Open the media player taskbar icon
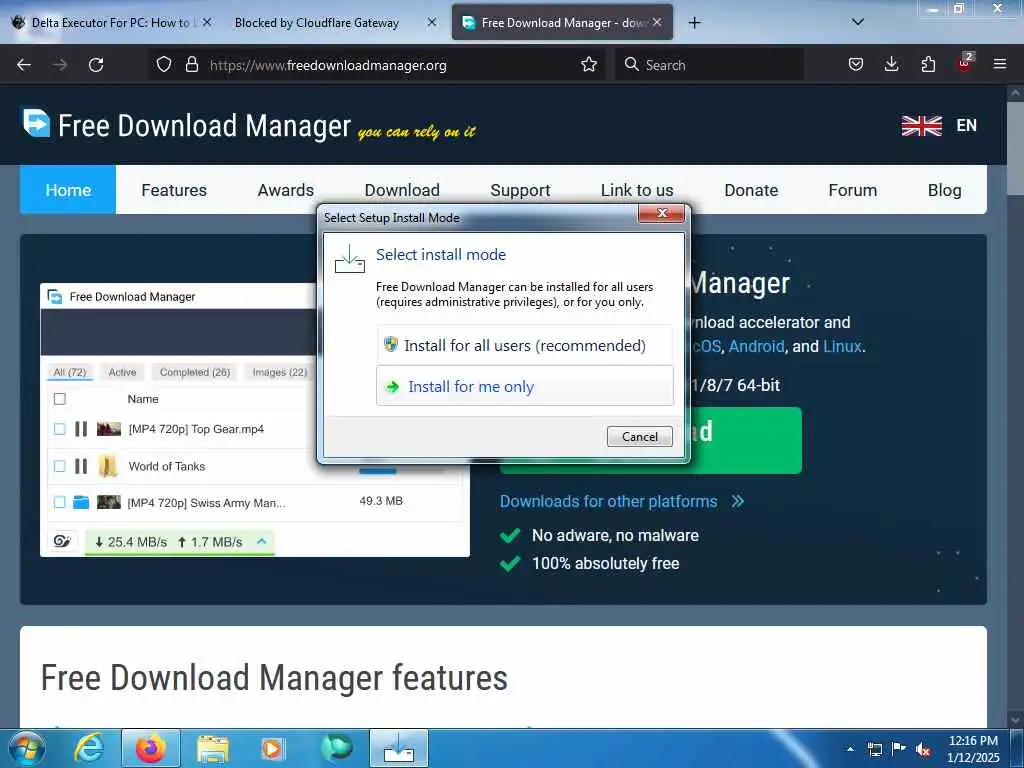The height and width of the screenshot is (768, 1024). click(272, 748)
